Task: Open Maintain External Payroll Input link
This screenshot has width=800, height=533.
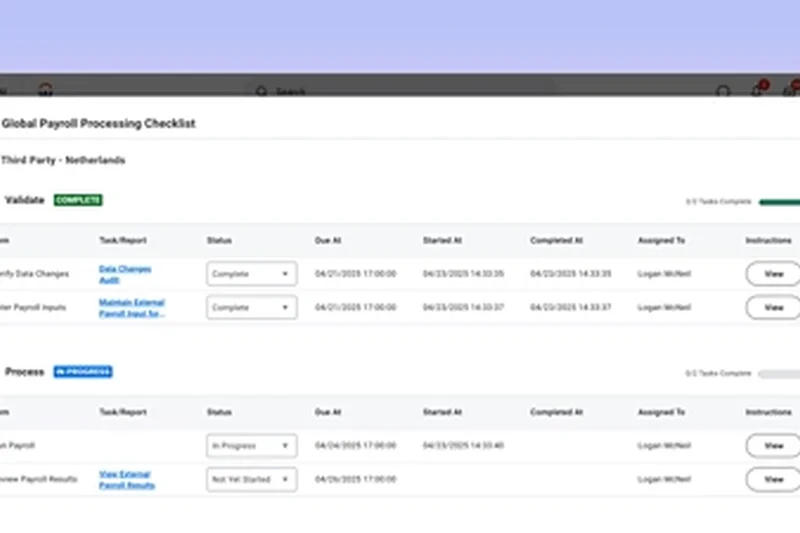Action: click(132, 308)
